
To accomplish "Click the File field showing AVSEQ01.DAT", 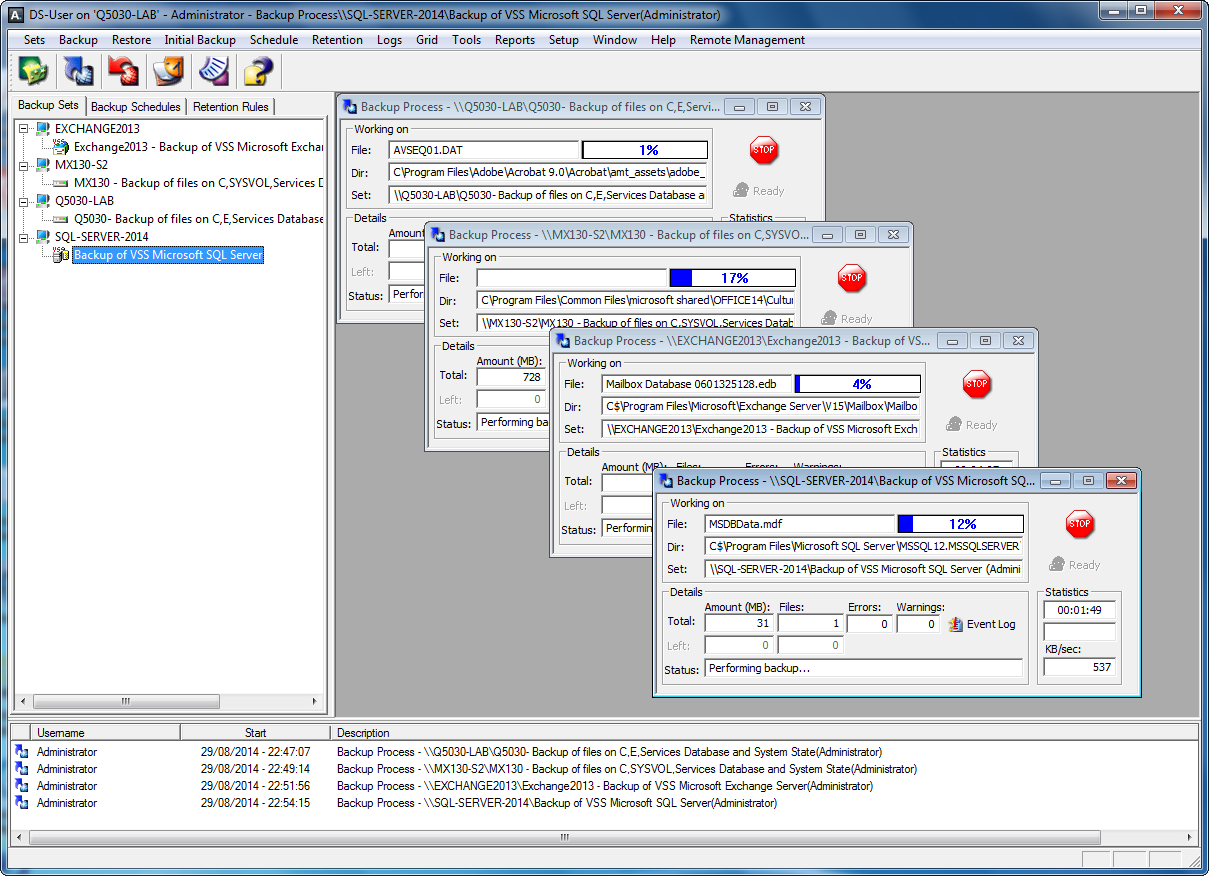I will [484, 150].
